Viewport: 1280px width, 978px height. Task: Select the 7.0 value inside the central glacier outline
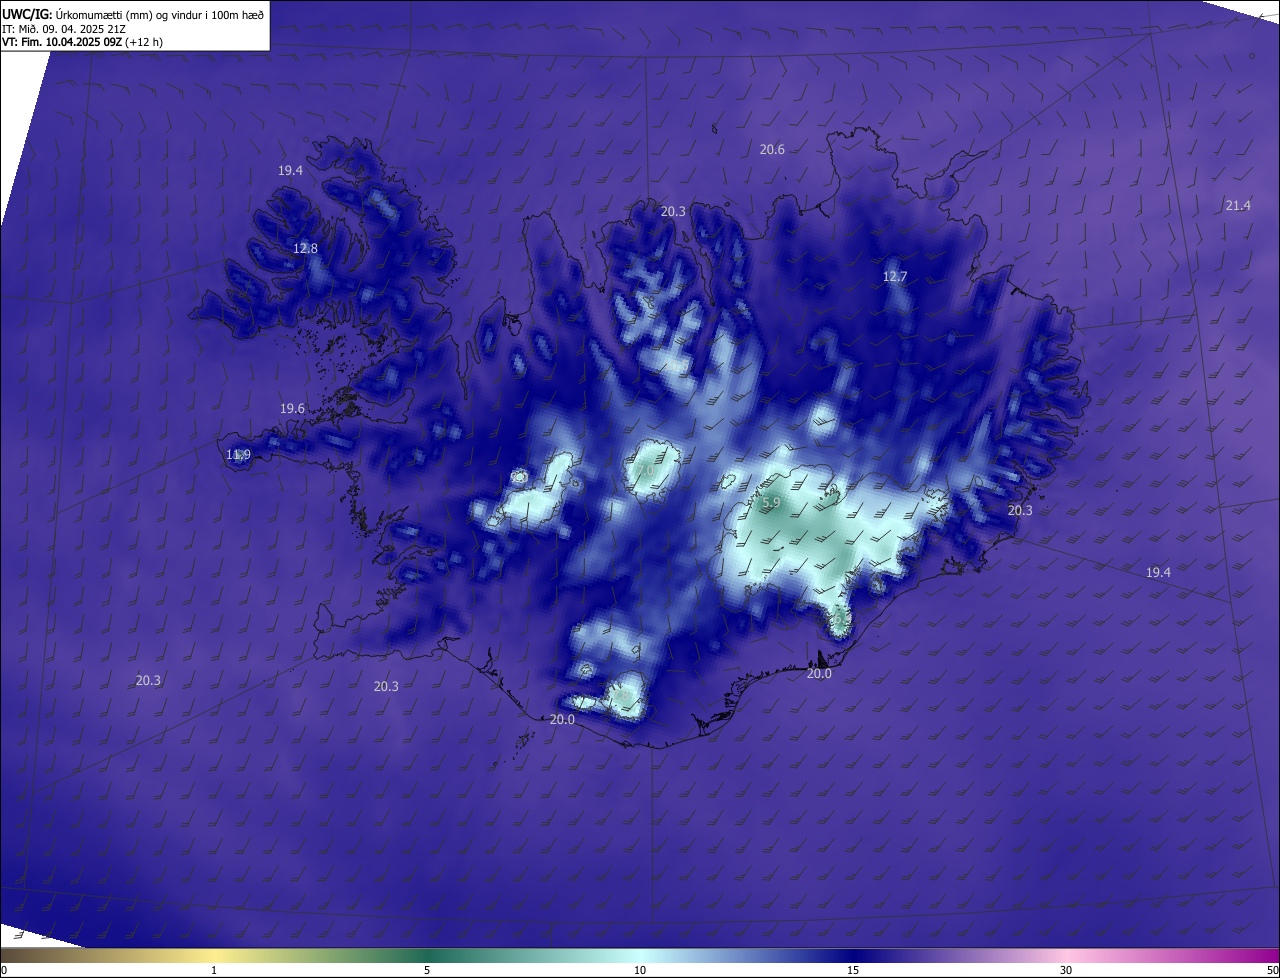pyautogui.click(x=645, y=470)
